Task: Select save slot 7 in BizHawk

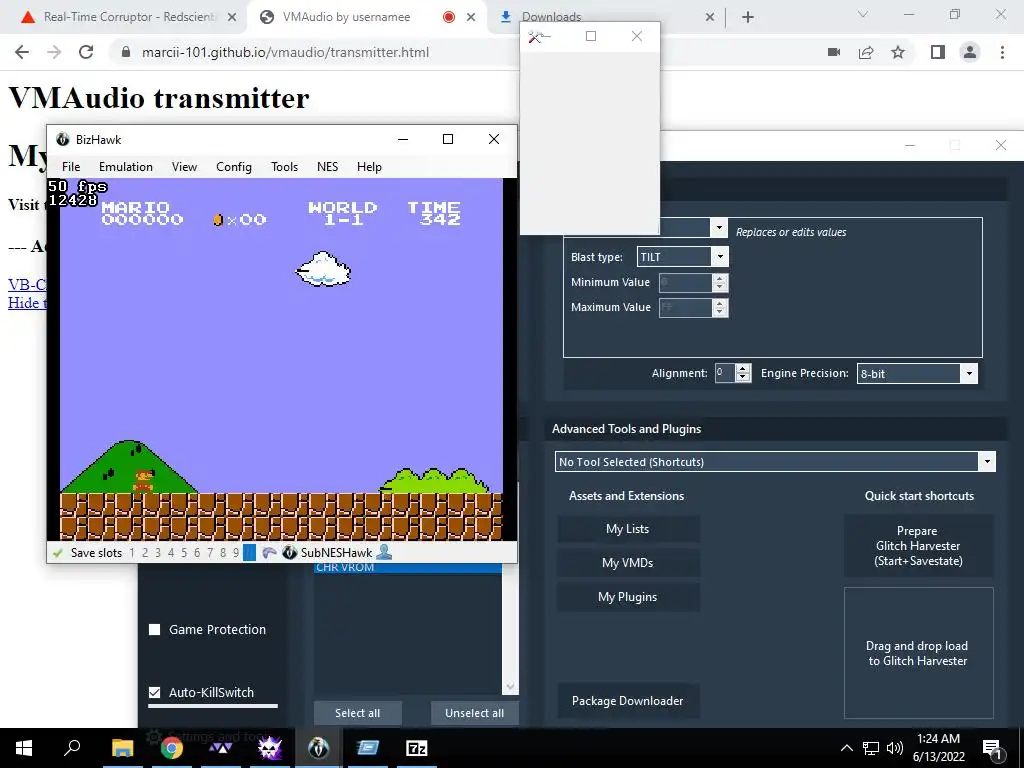Action: (x=210, y=553)
